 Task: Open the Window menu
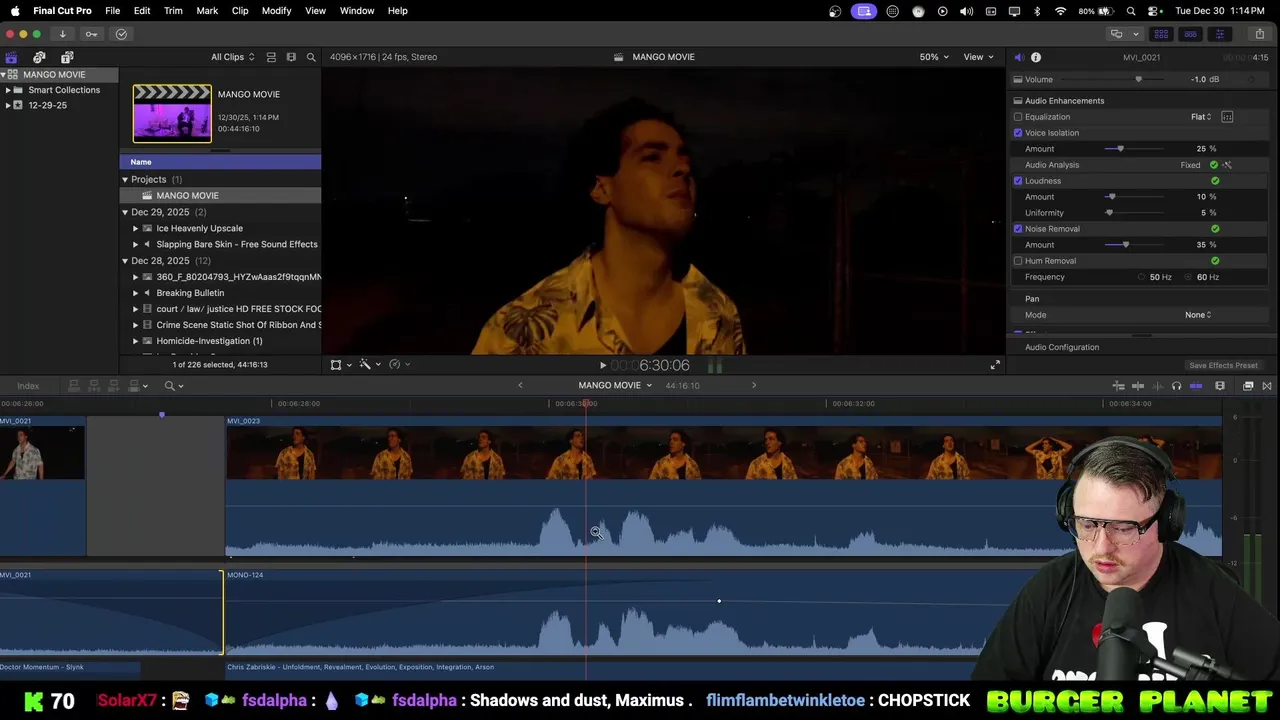357,11
